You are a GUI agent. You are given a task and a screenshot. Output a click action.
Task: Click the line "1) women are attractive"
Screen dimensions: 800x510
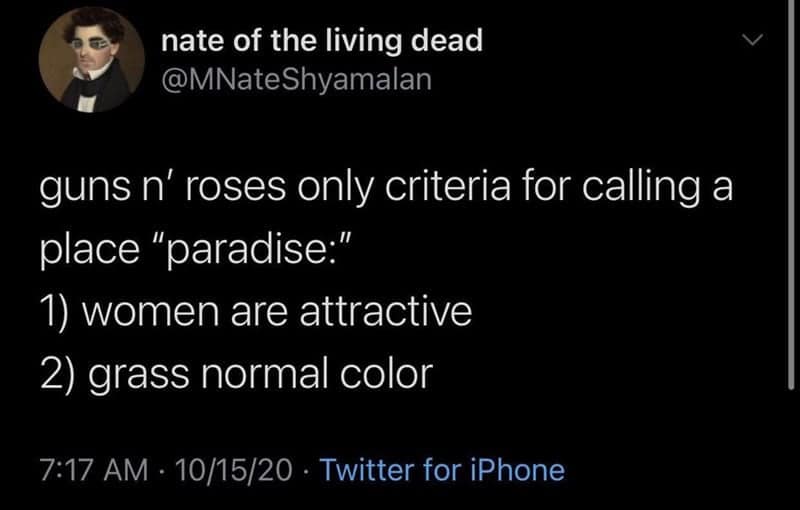pos(255,314)
